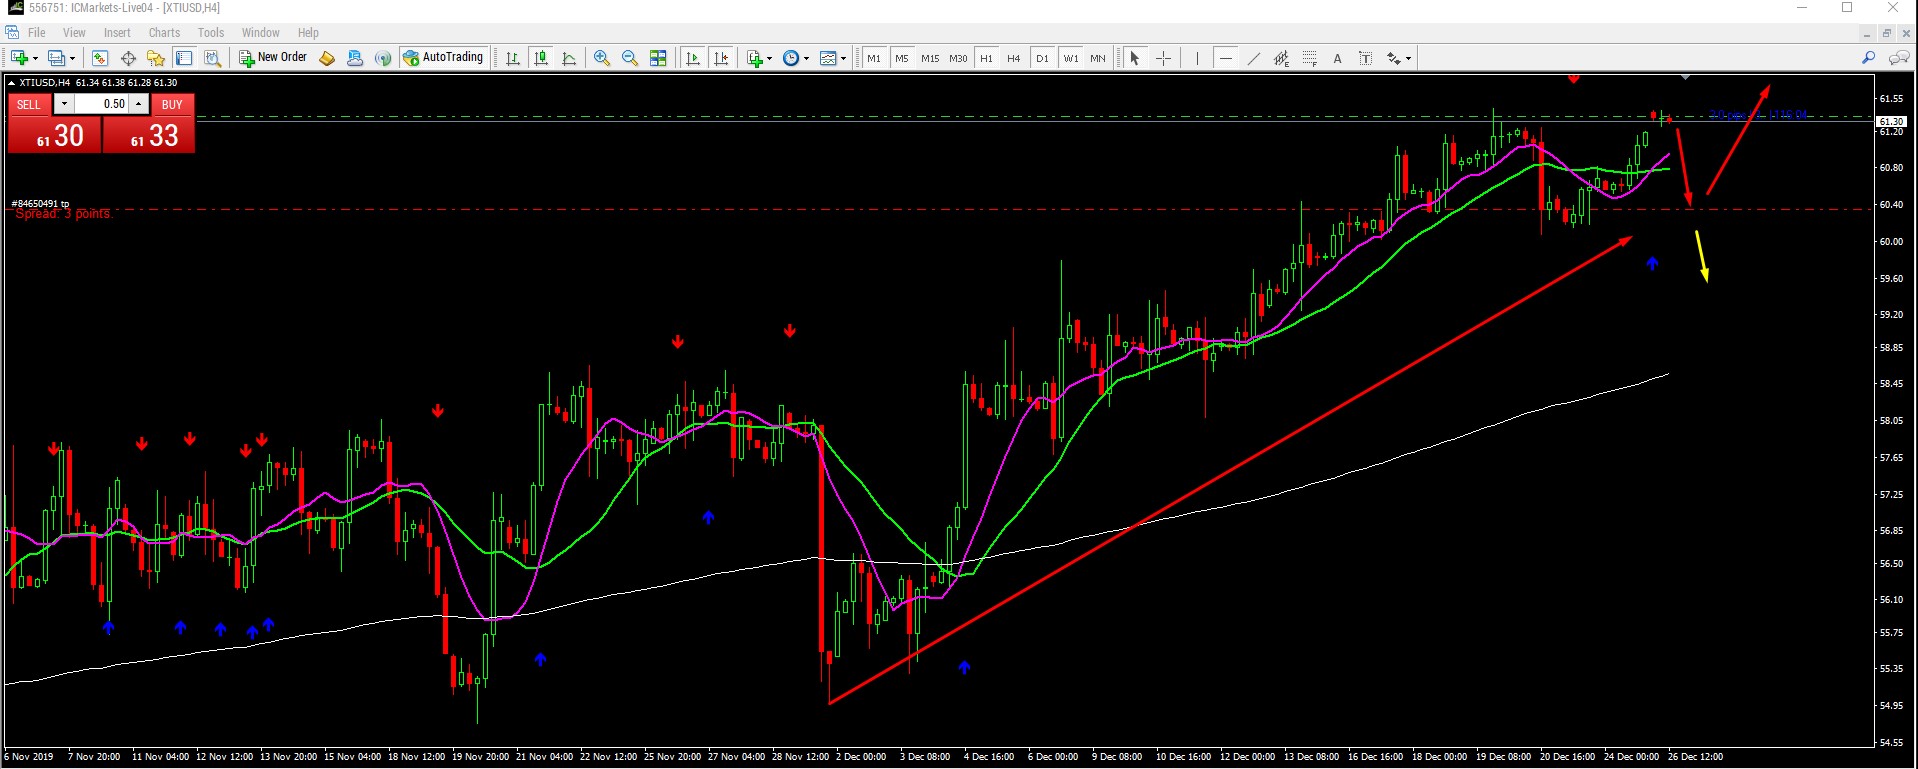Show the Data Window crosshair-circle icon
This screenshot has height=769, width=1918.
click(x=128, y=58)
